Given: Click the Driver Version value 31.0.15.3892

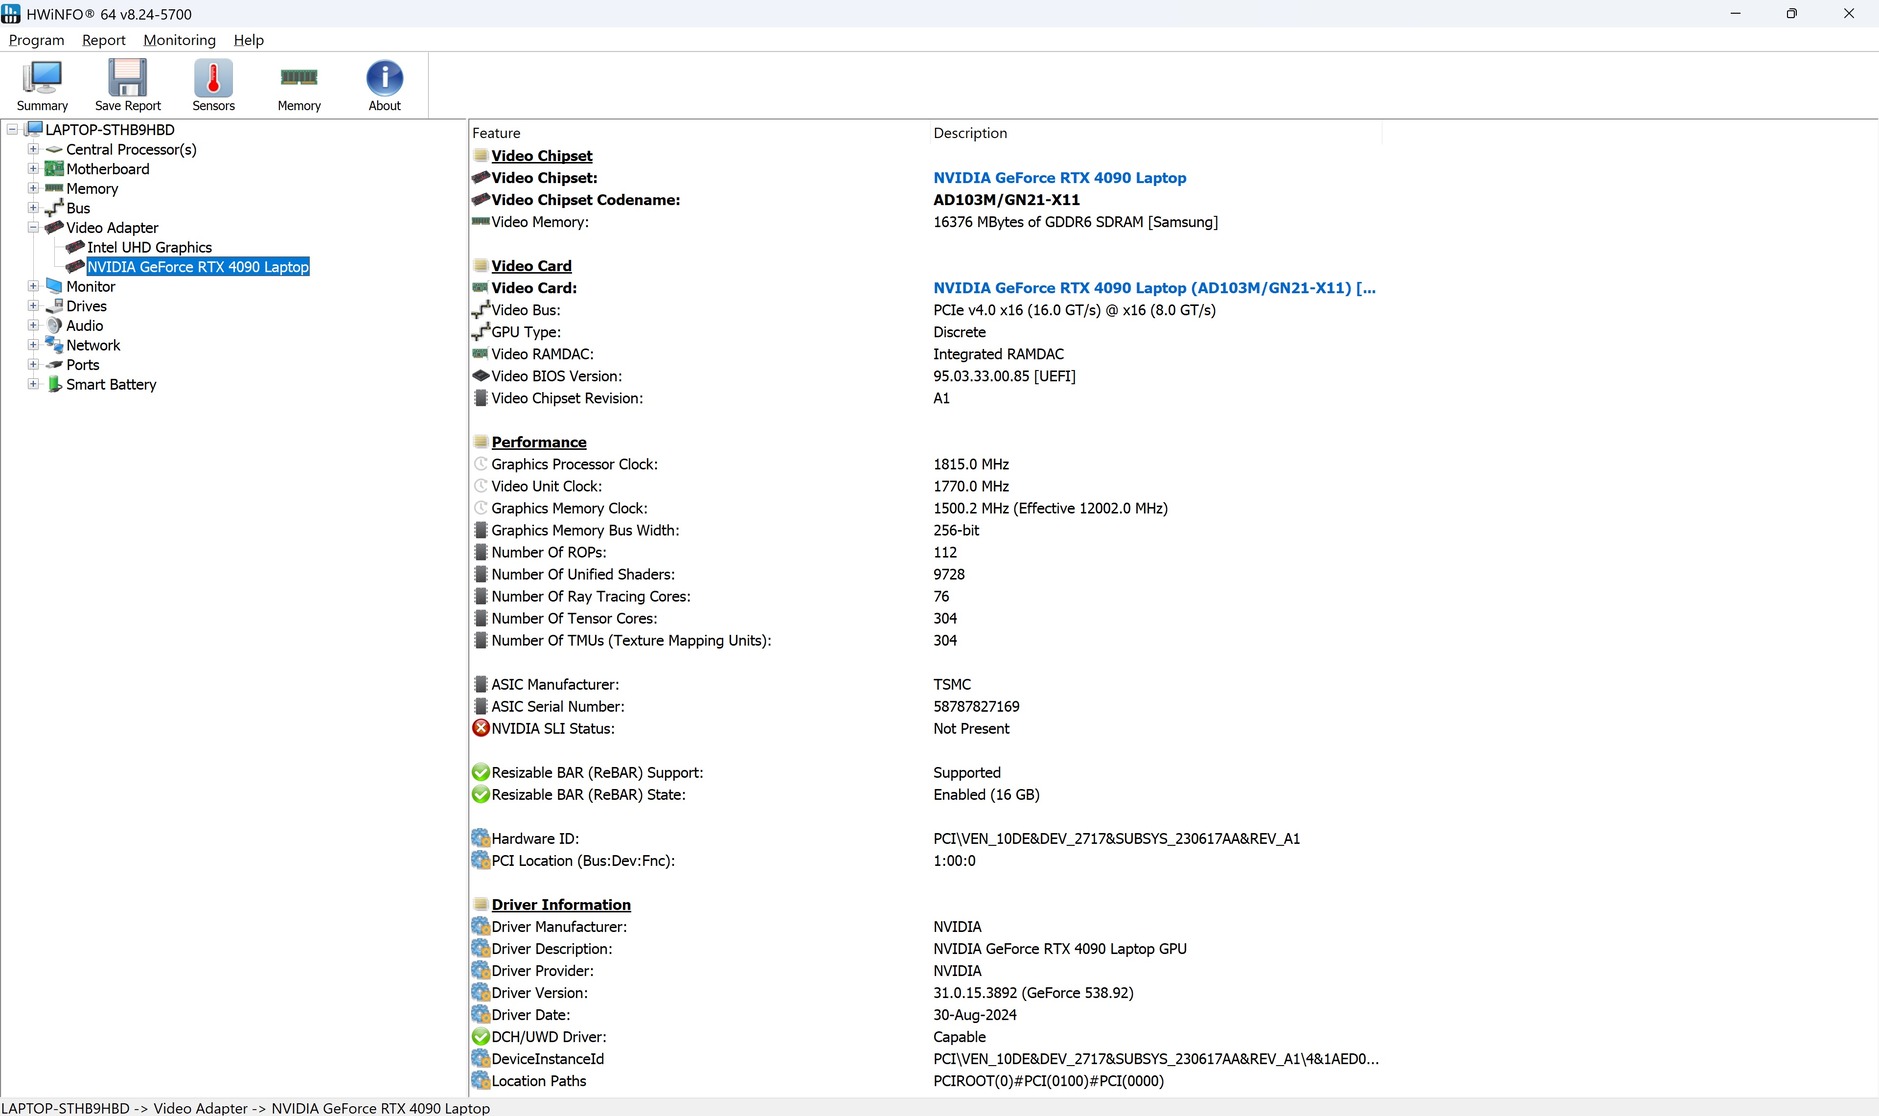Looking at the screenshot, I should point(1033,993).
